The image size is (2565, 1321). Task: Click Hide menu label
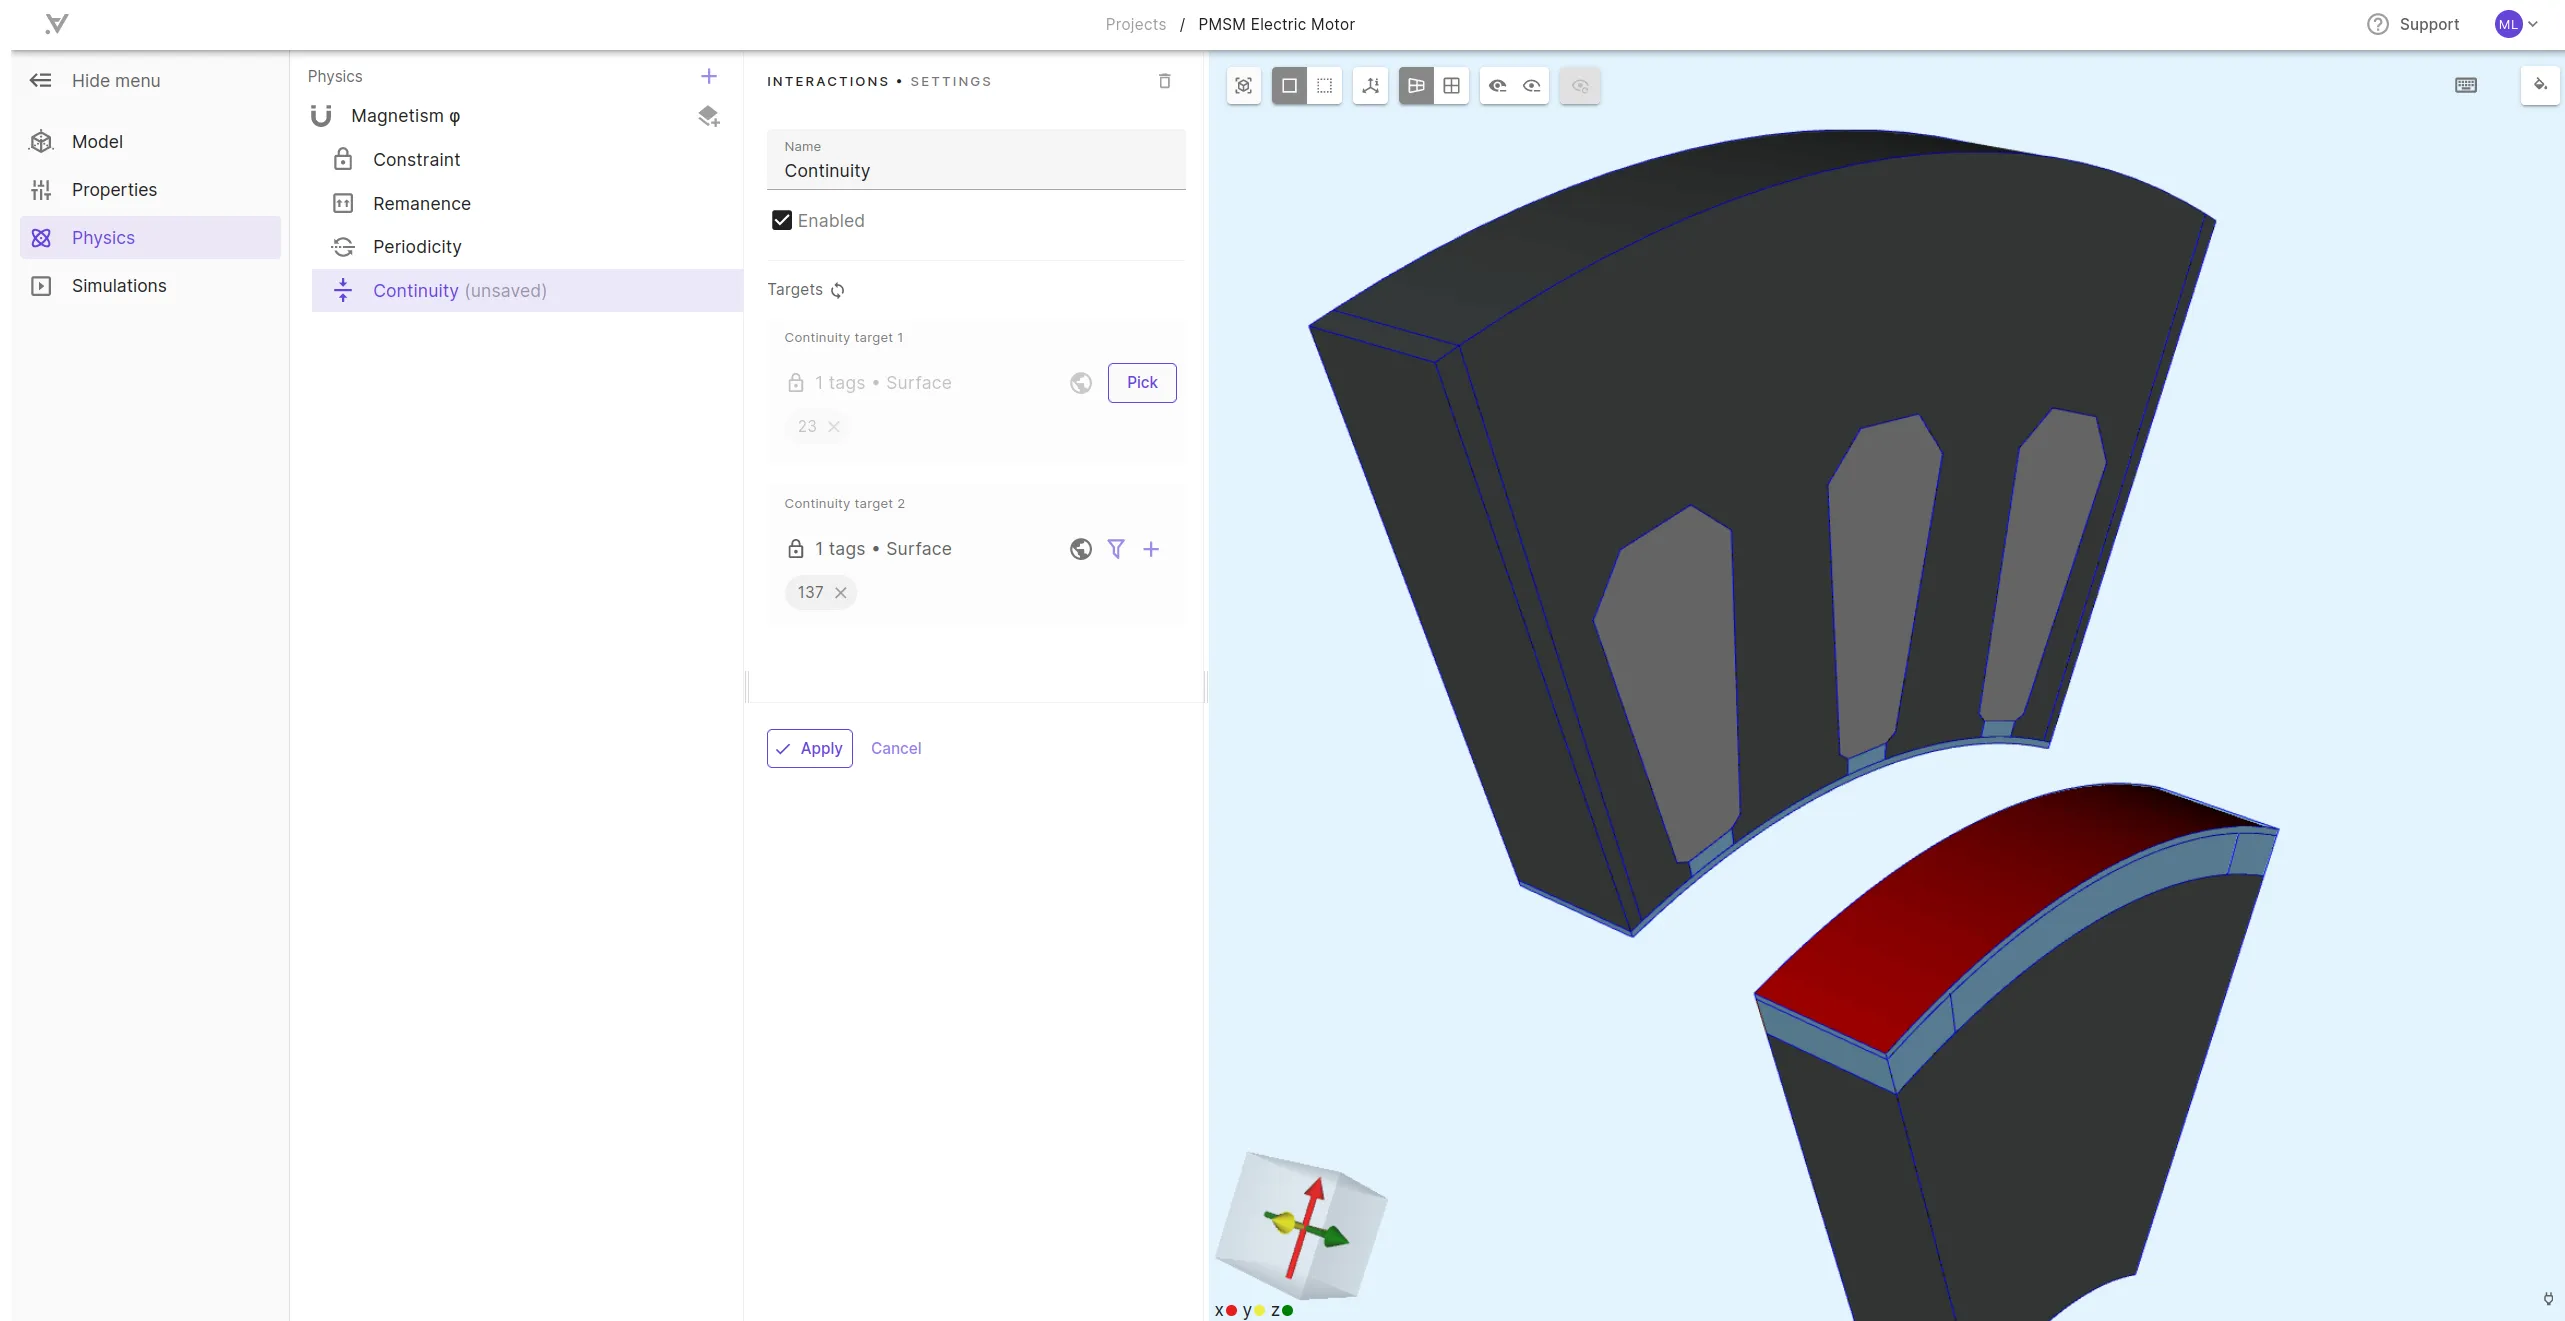tap(116, 81)
